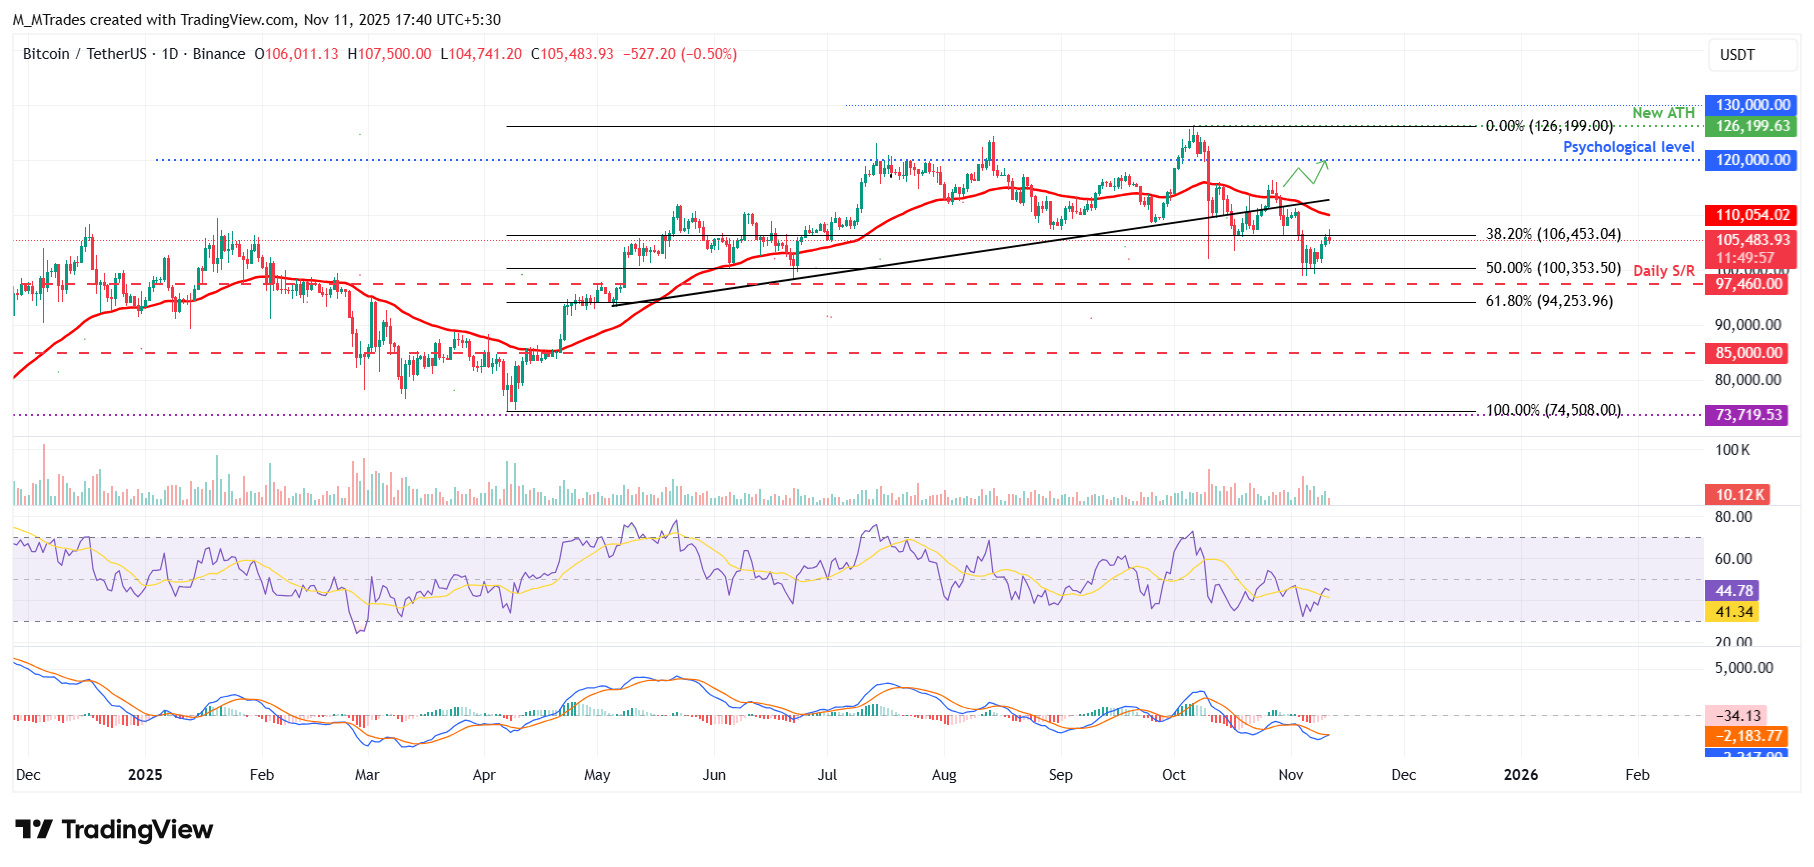Select the 97,460.00 Daily S/R price tag
The image size is (1814, 867).
pos(1749,284)
